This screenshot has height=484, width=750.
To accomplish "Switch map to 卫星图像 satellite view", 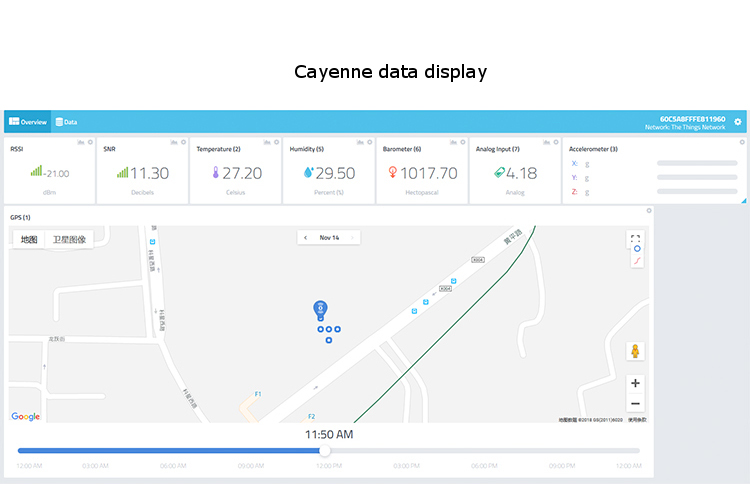I will pos(69,240).
